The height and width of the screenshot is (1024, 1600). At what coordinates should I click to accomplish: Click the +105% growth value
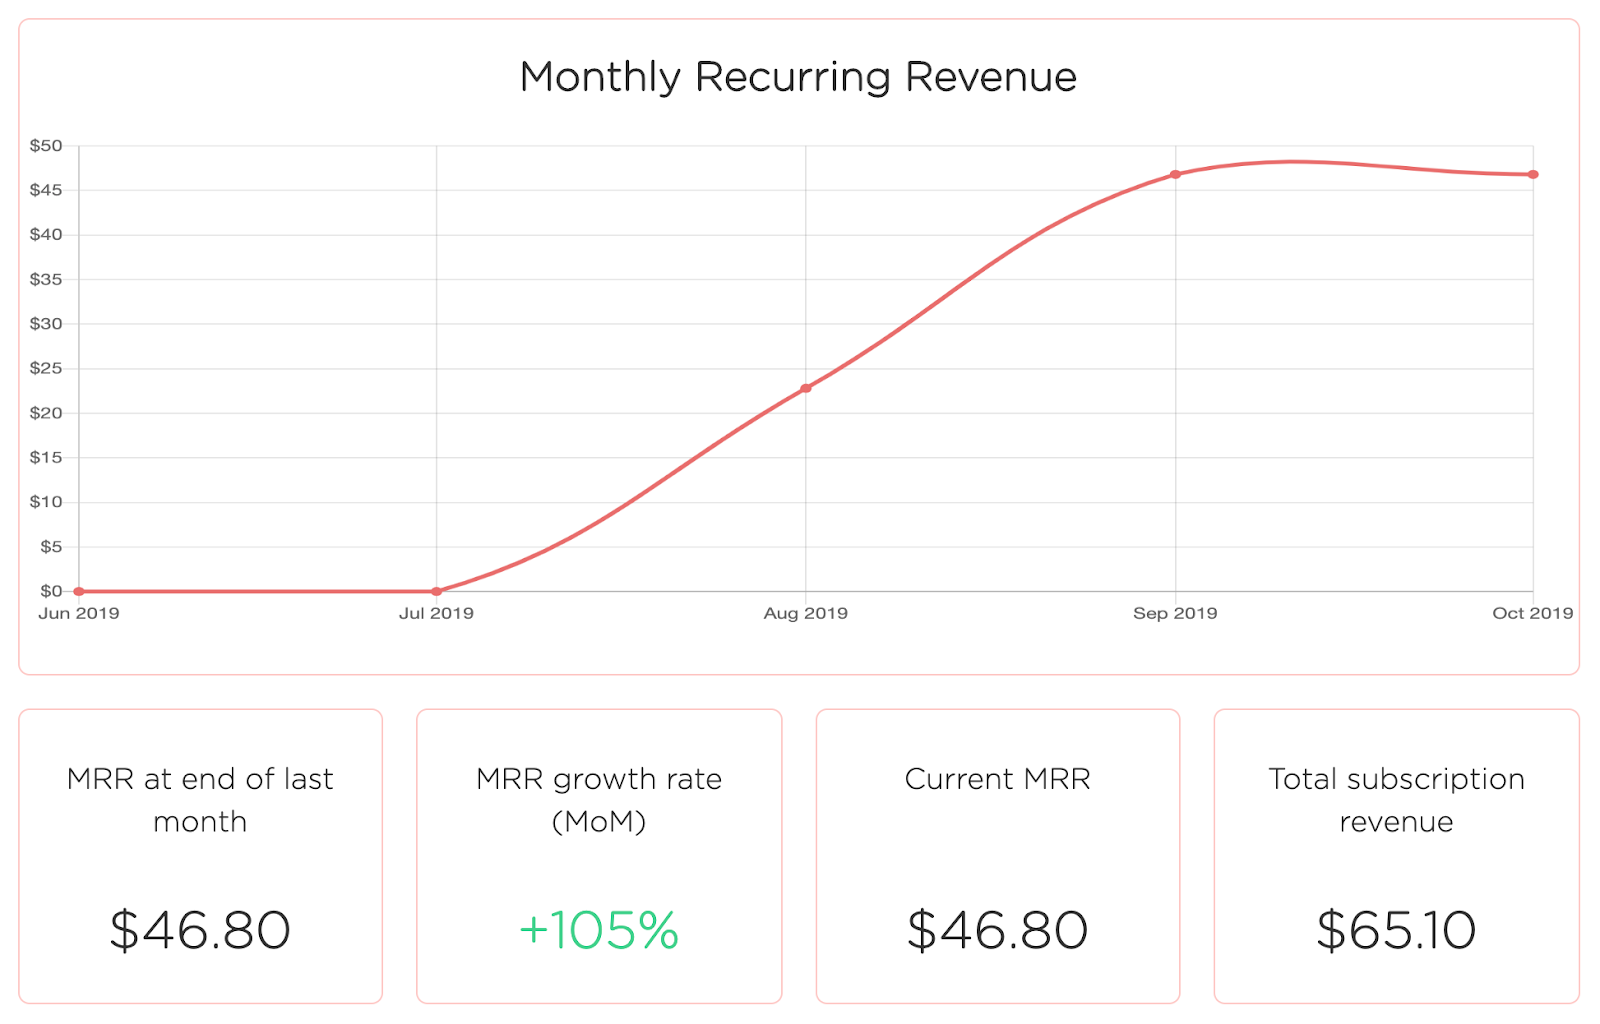599,930
